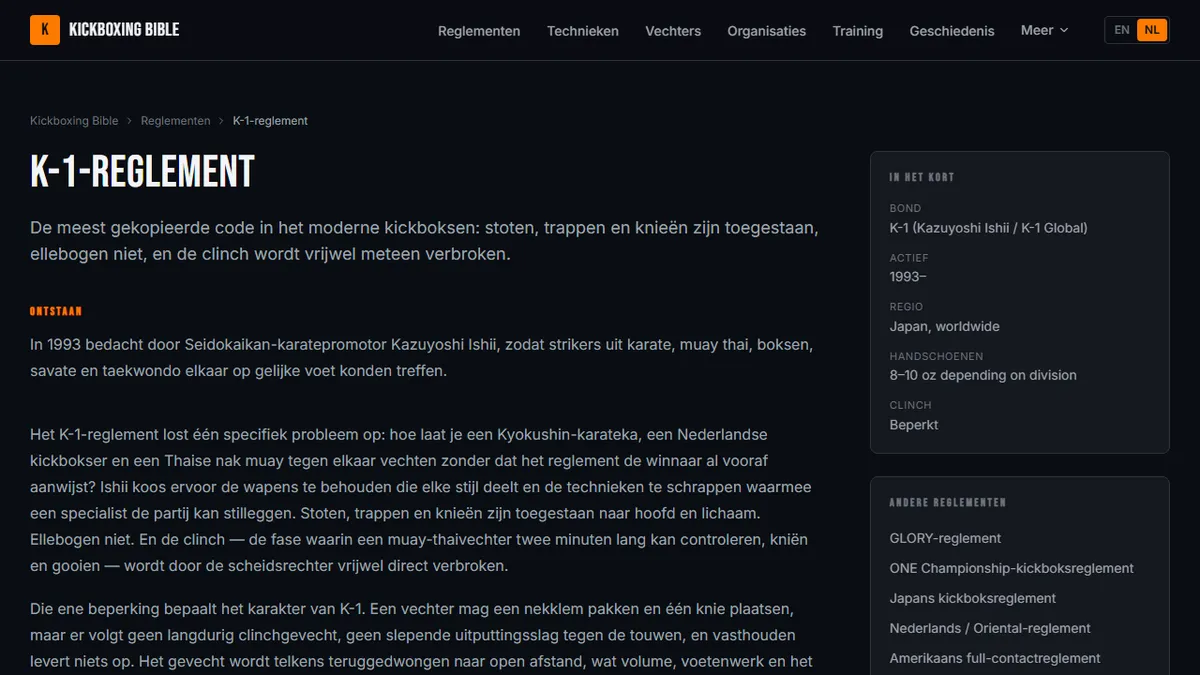Select Organisaties in the top navigation
This screenshot has width=1200, height=675.
pos(767,31)
